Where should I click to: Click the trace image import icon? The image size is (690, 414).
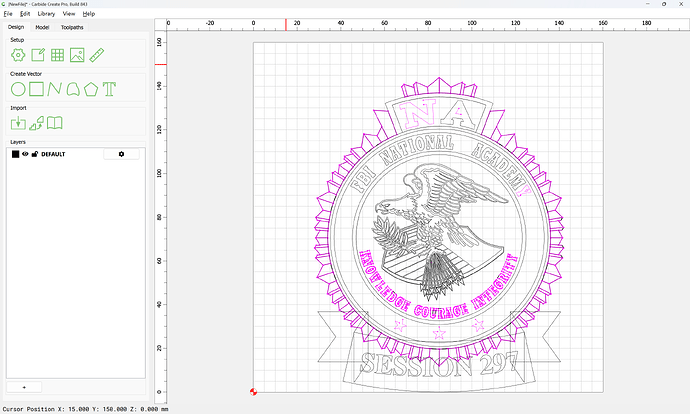point(37,123)
